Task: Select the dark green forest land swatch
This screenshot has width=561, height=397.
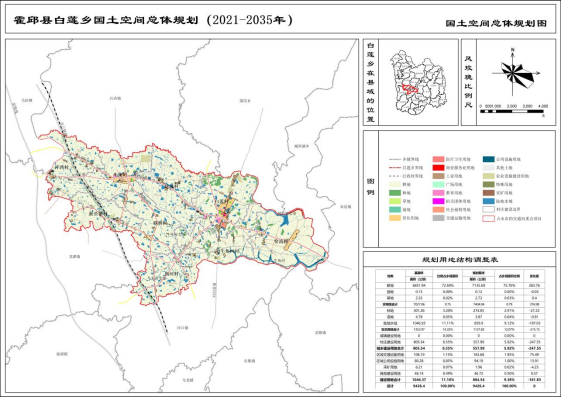Action: click(x=395, y=193)
